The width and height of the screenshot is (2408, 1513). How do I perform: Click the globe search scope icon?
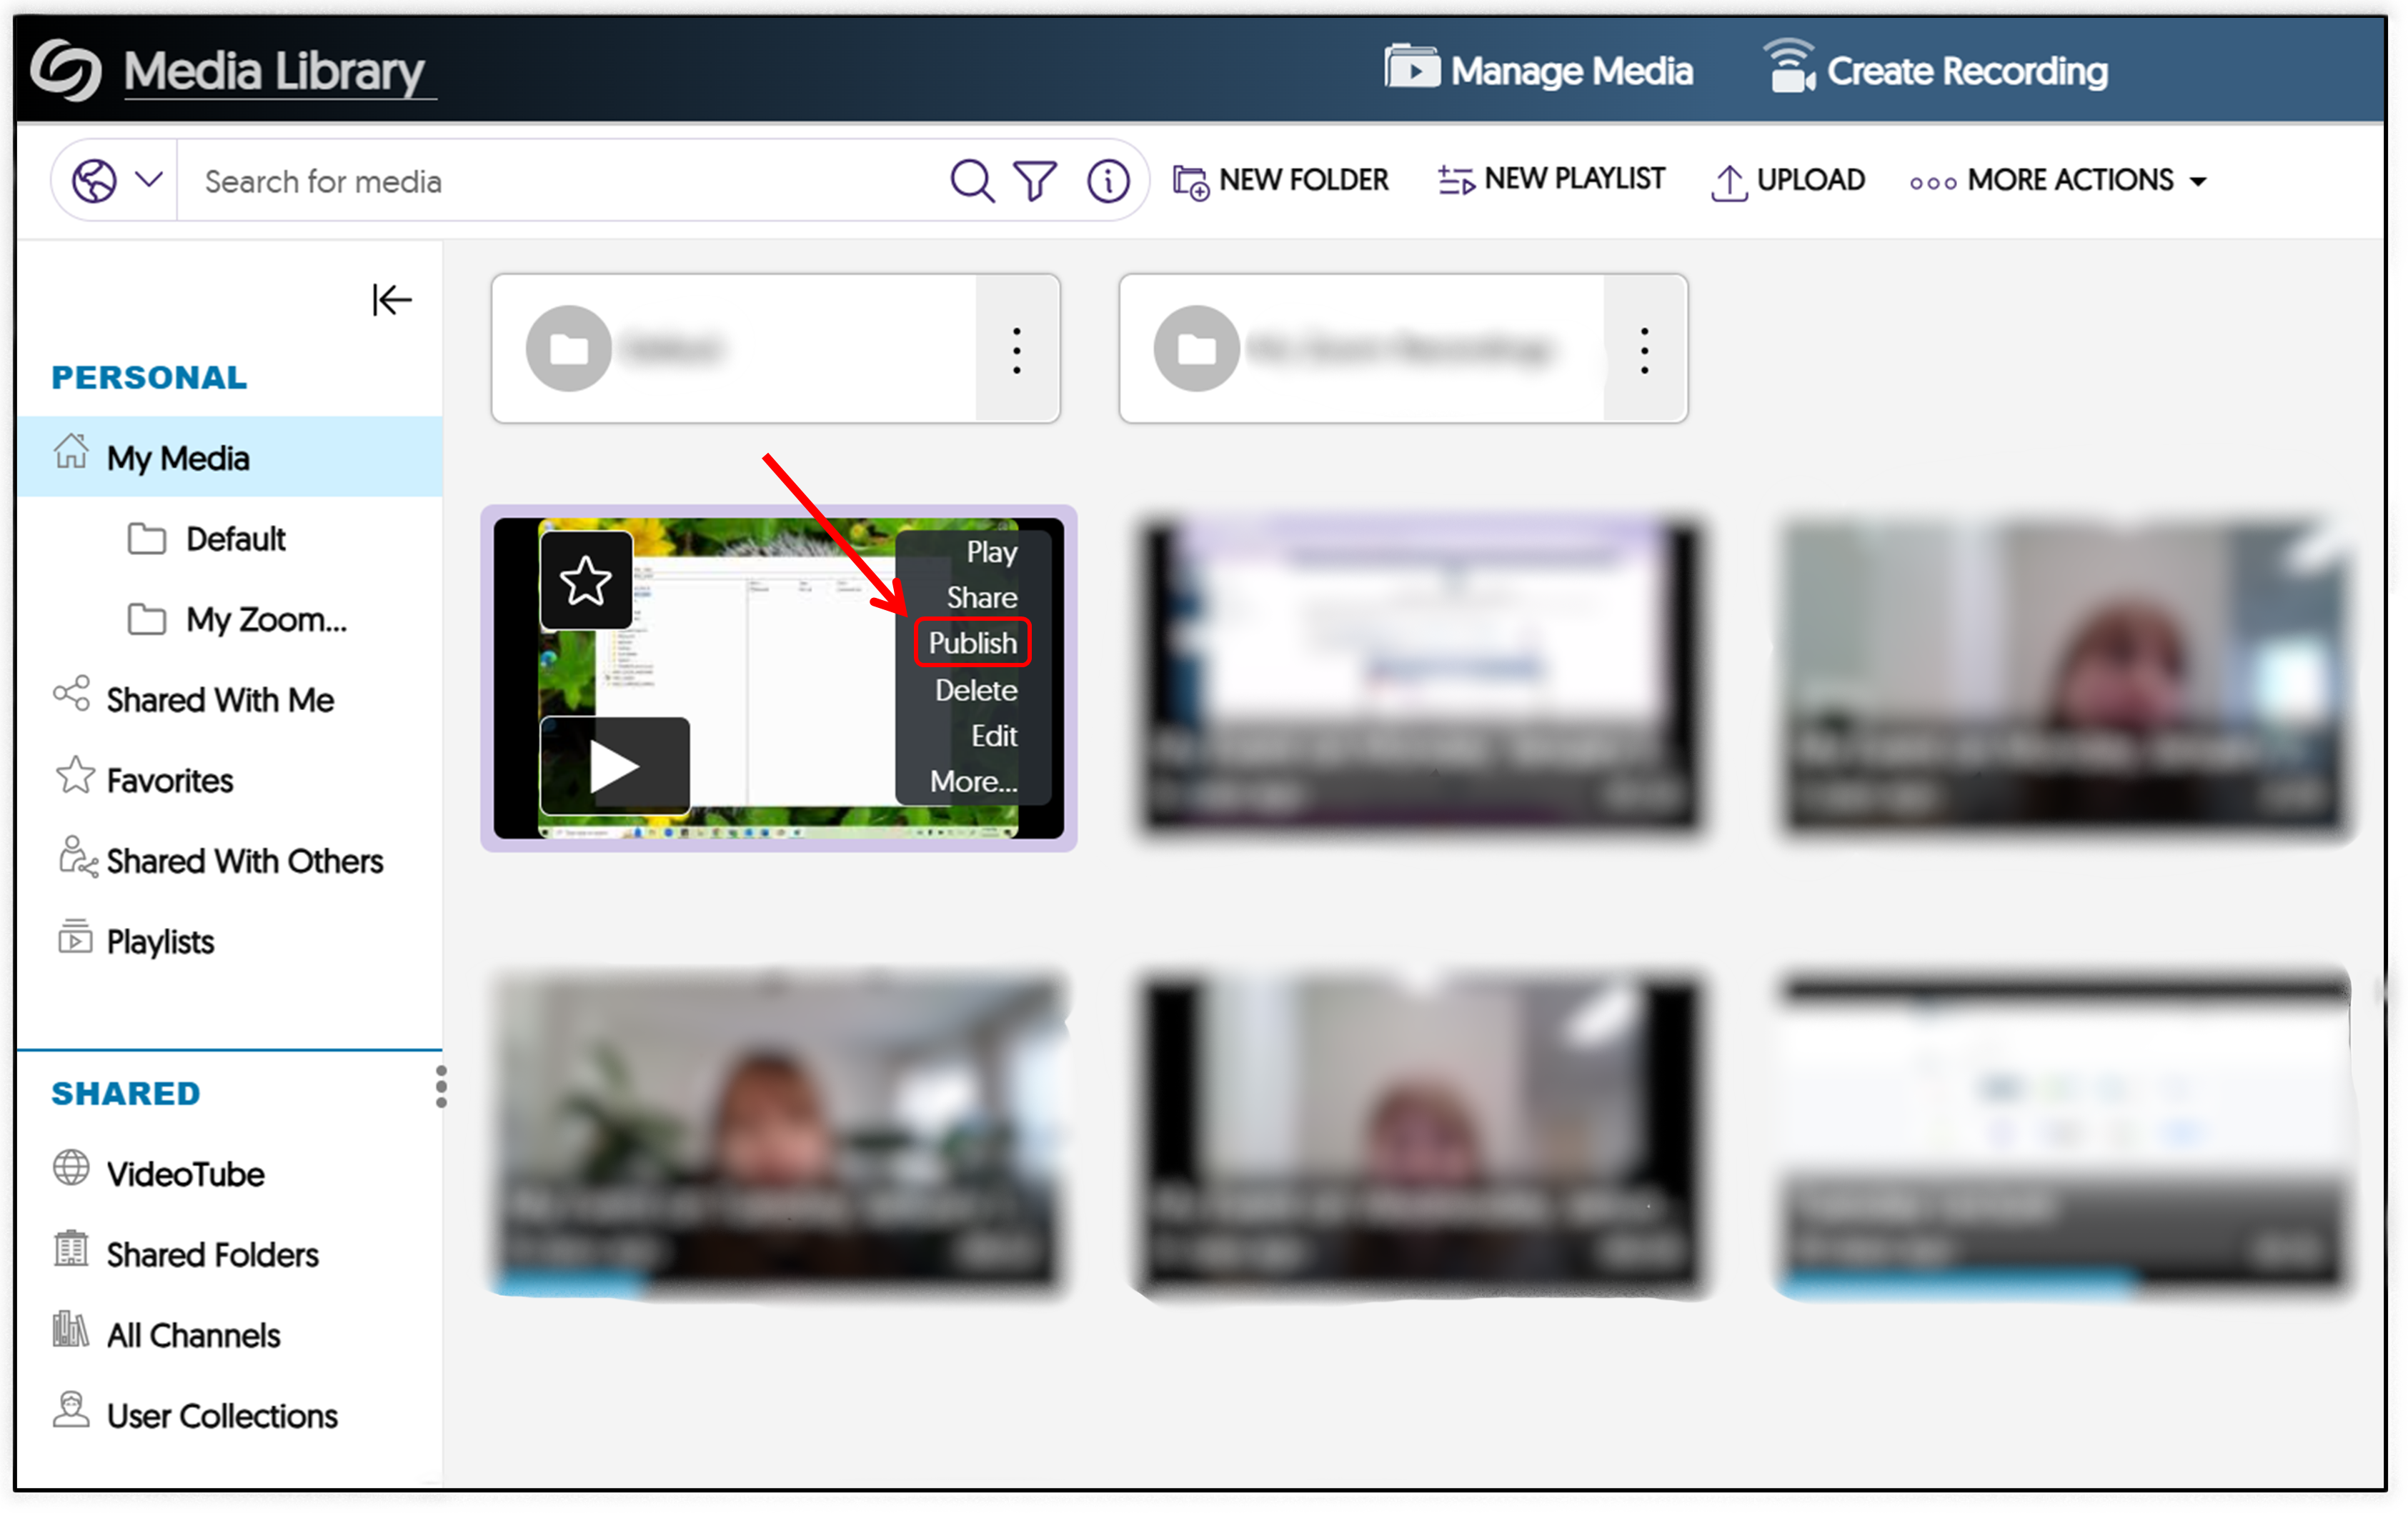tap(94, 181)
